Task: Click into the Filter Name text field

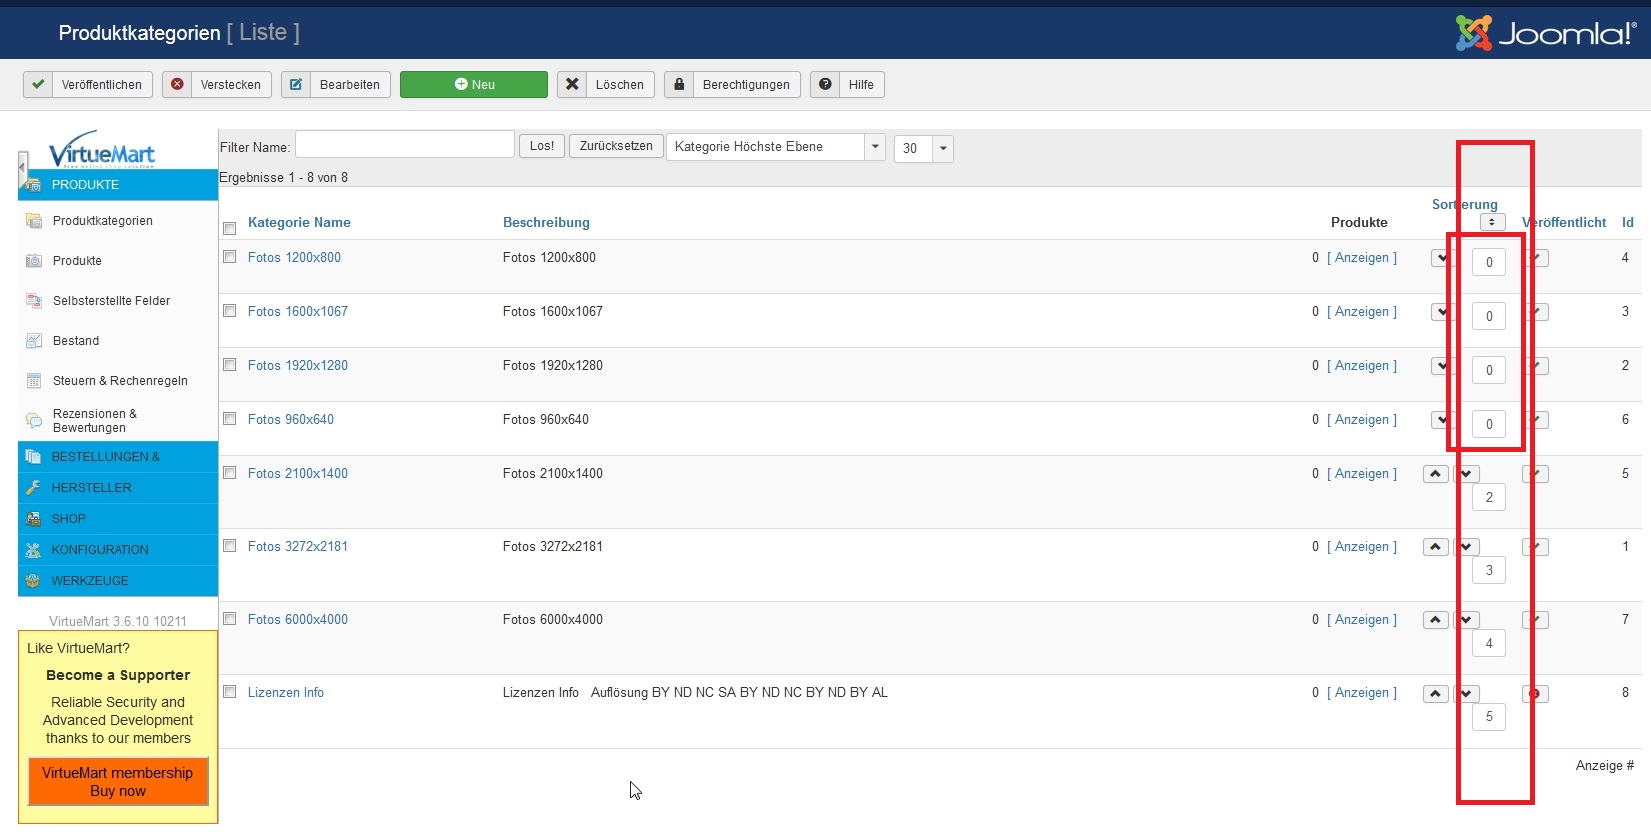Action: pyautogui.click(x=404, y=145)
